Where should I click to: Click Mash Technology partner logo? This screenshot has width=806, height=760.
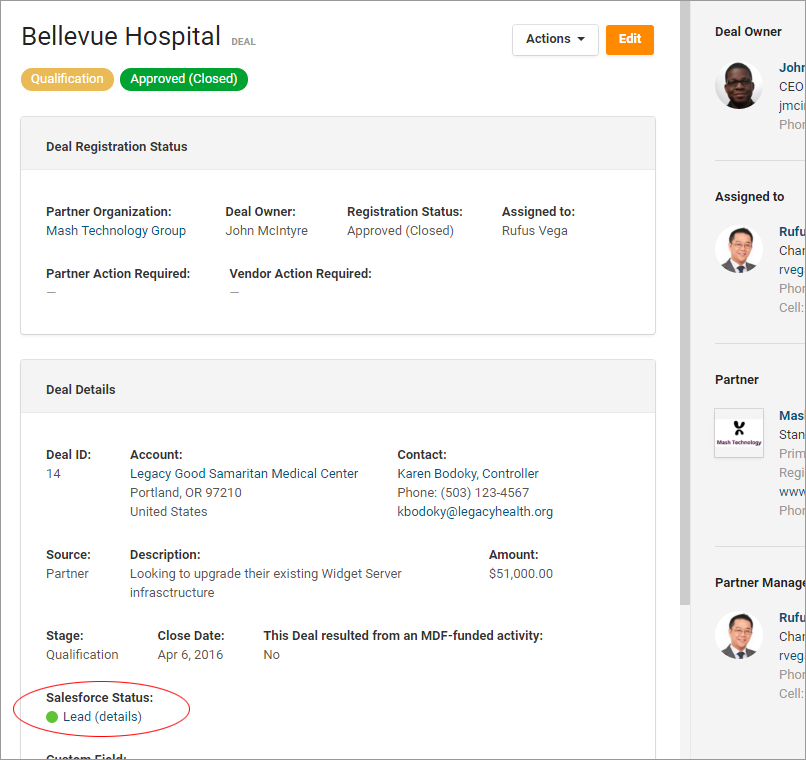[739, 433]
